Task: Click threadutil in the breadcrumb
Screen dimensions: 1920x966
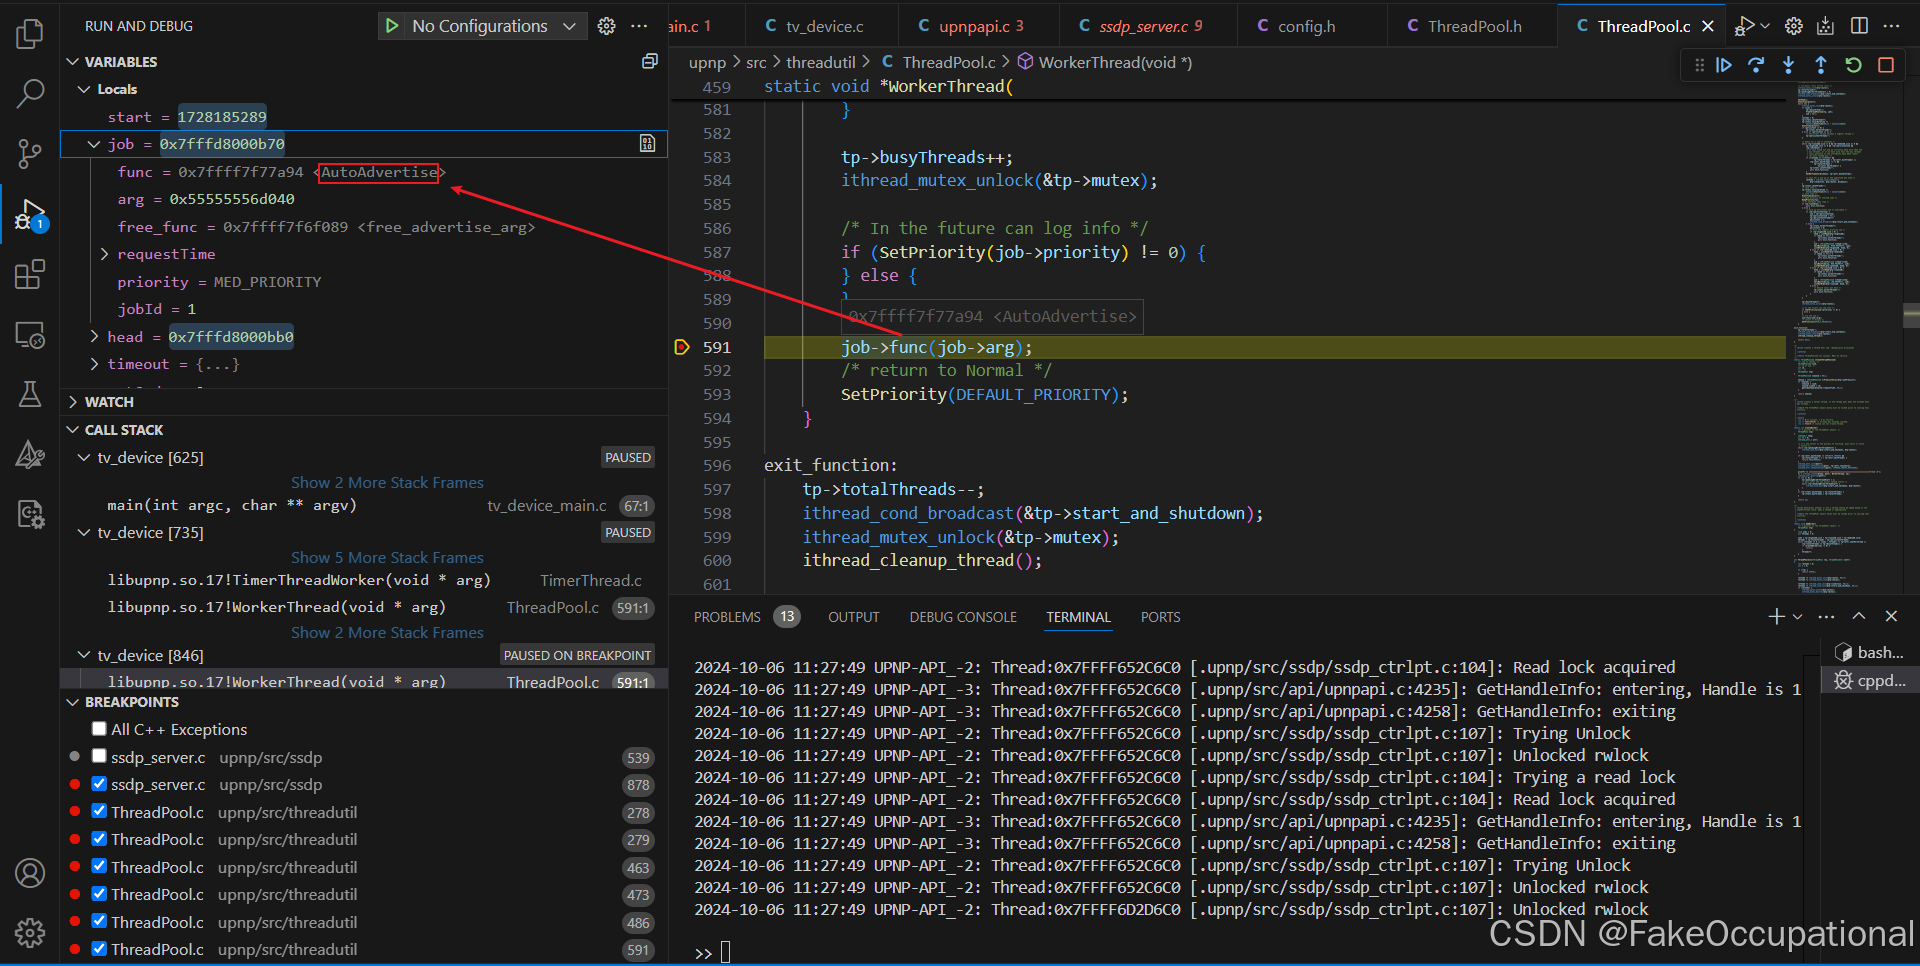Action: pos(820,62)
